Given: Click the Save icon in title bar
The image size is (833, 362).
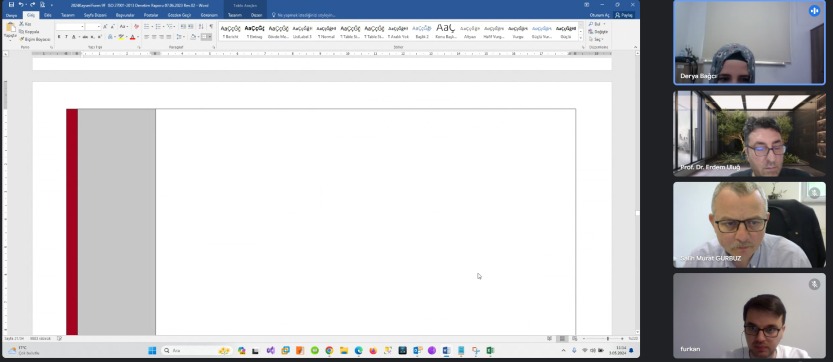Looking at the screenshot, I should click(x=11, y=5).
